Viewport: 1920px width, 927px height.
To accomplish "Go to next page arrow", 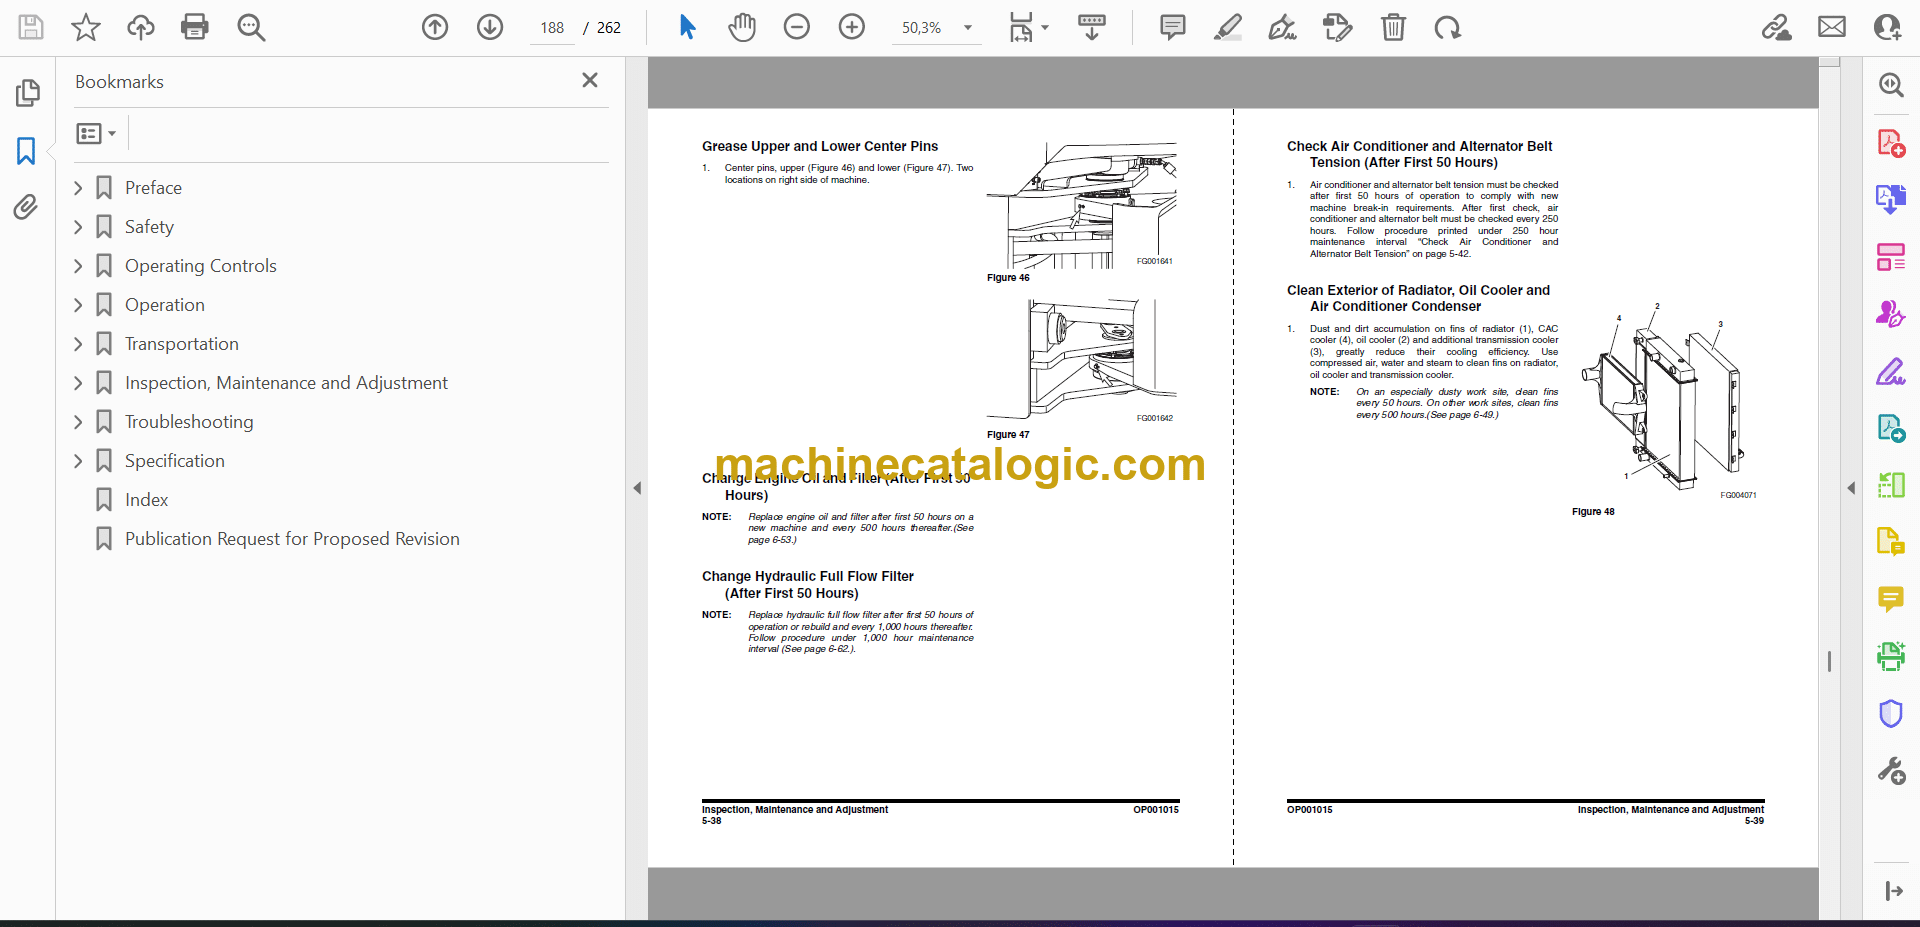I will click(489, 27).
